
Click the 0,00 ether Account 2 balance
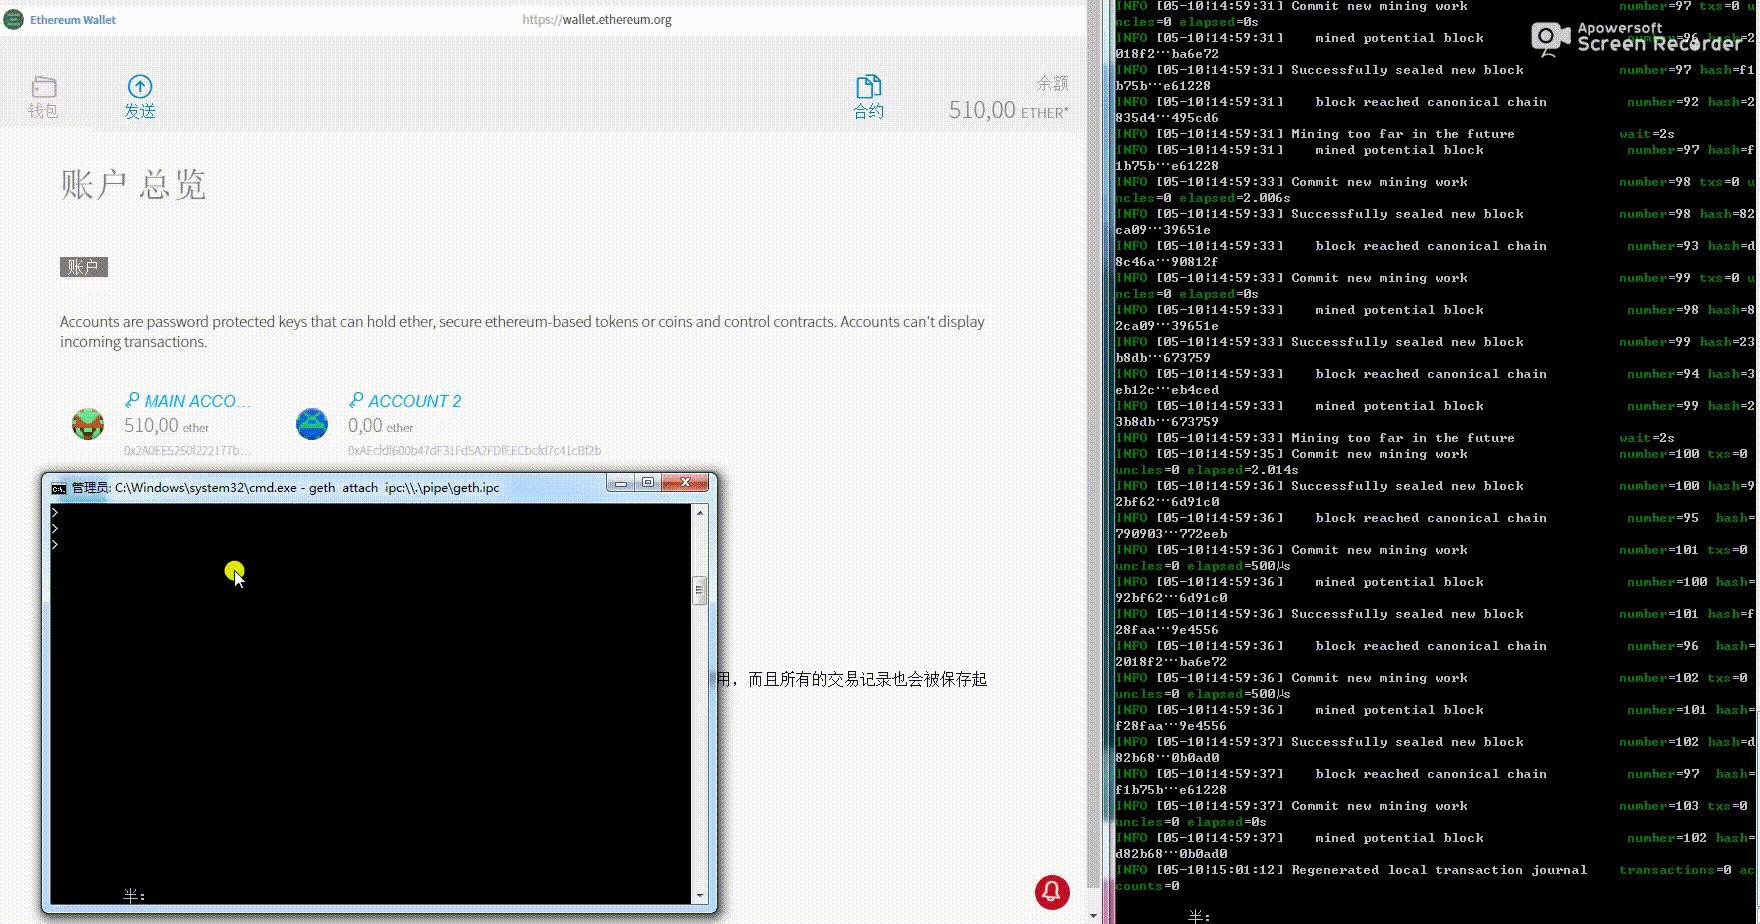(380, 426)
